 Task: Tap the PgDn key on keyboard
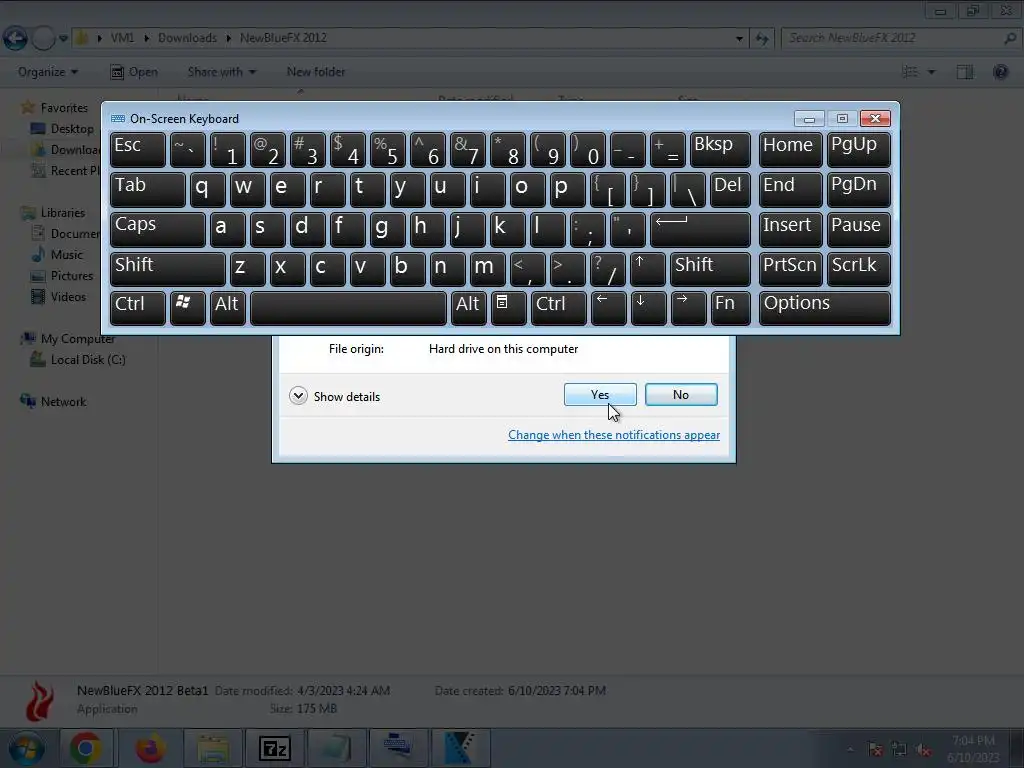[858, 190]
